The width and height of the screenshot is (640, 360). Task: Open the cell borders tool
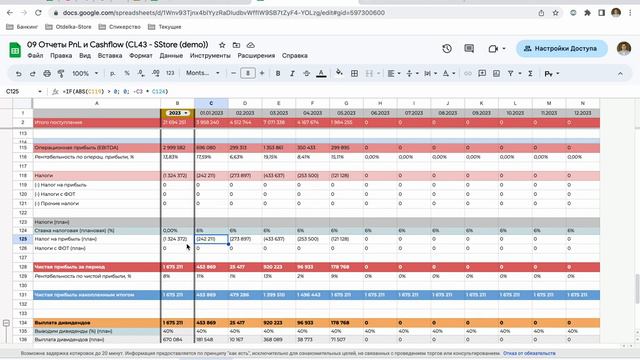tap(354, 73)
